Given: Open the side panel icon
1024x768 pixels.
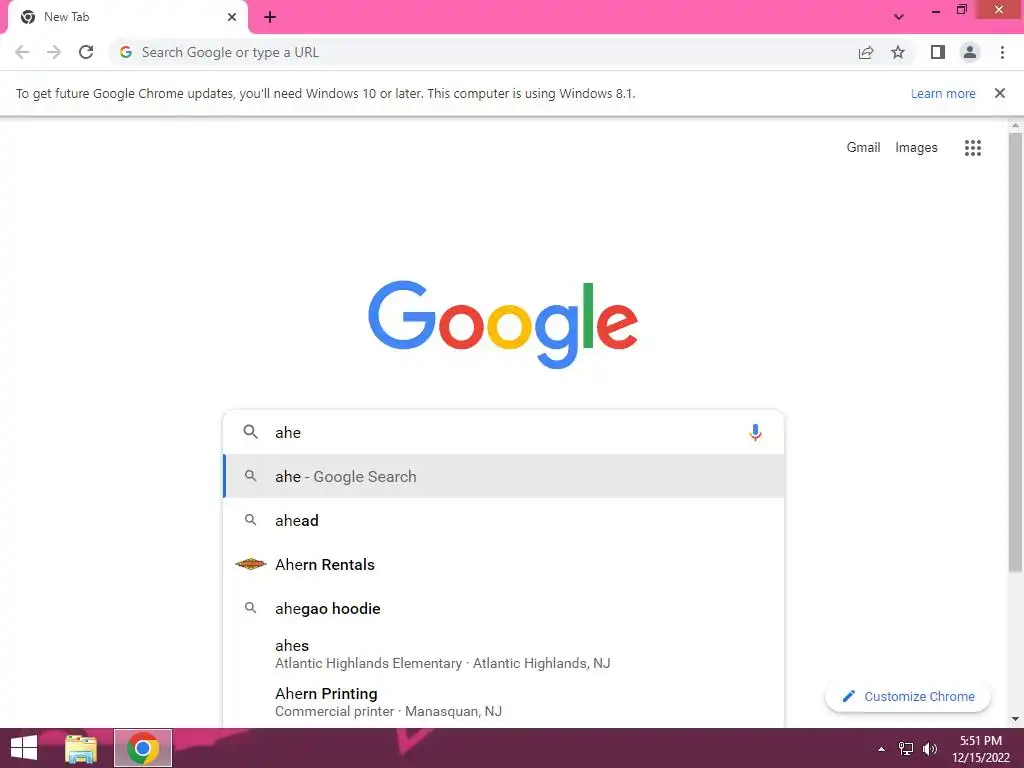Looking at the screenshot, I should [x=938, y=52].
